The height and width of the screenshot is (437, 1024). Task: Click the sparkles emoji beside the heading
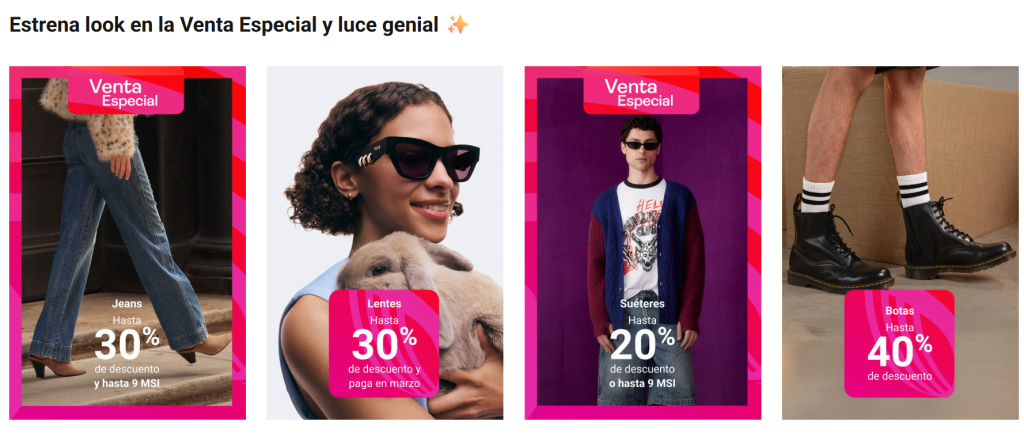[458, 25]
